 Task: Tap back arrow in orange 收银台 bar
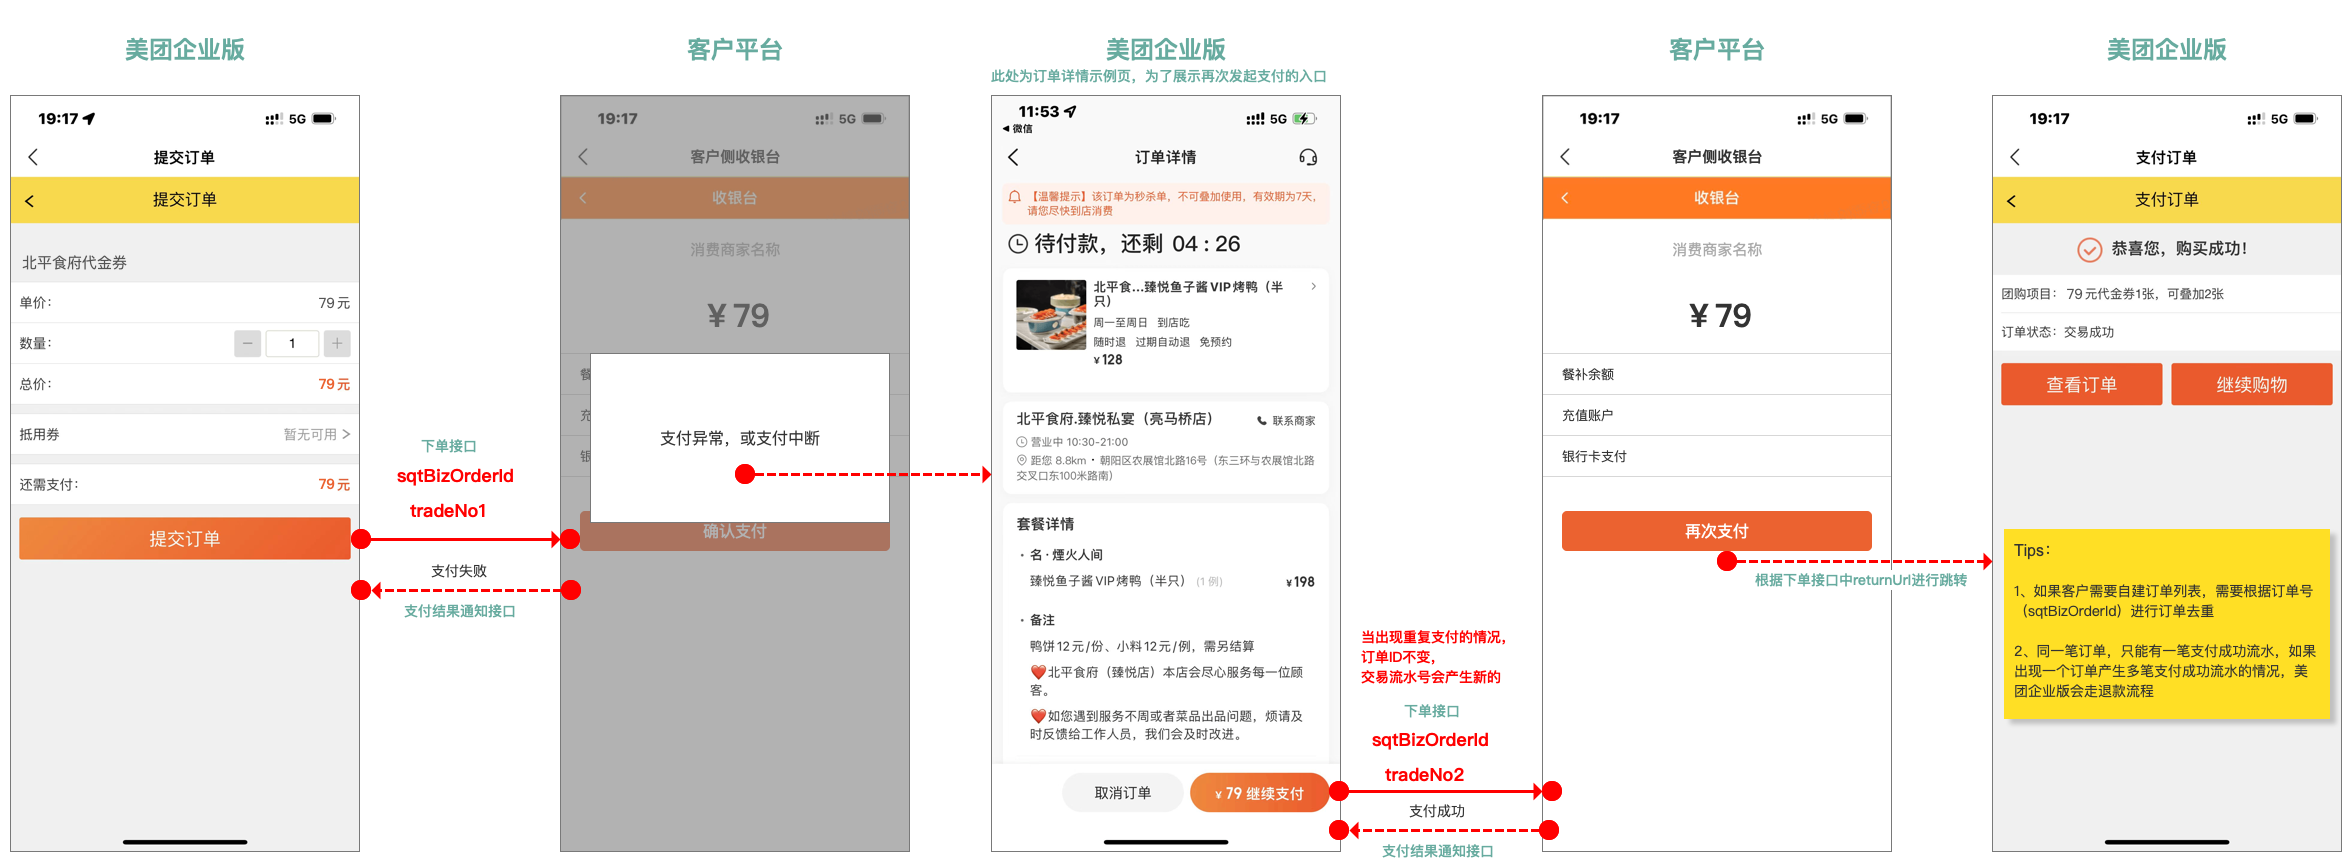(1565, 198)
